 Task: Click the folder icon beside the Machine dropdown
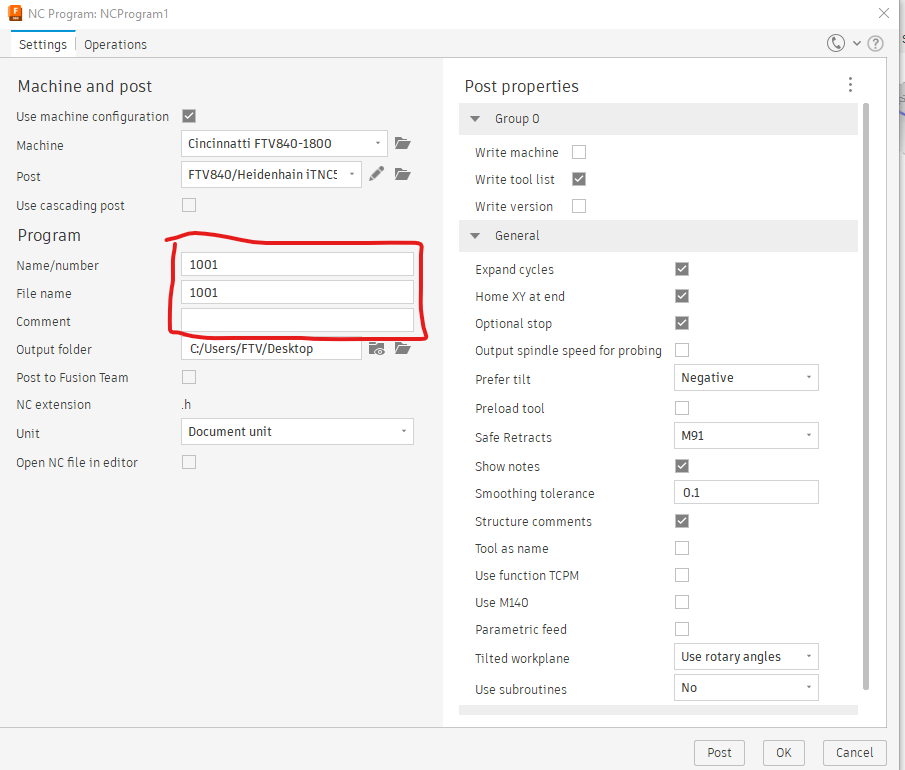pyautogui.click(x=403, y=143)
